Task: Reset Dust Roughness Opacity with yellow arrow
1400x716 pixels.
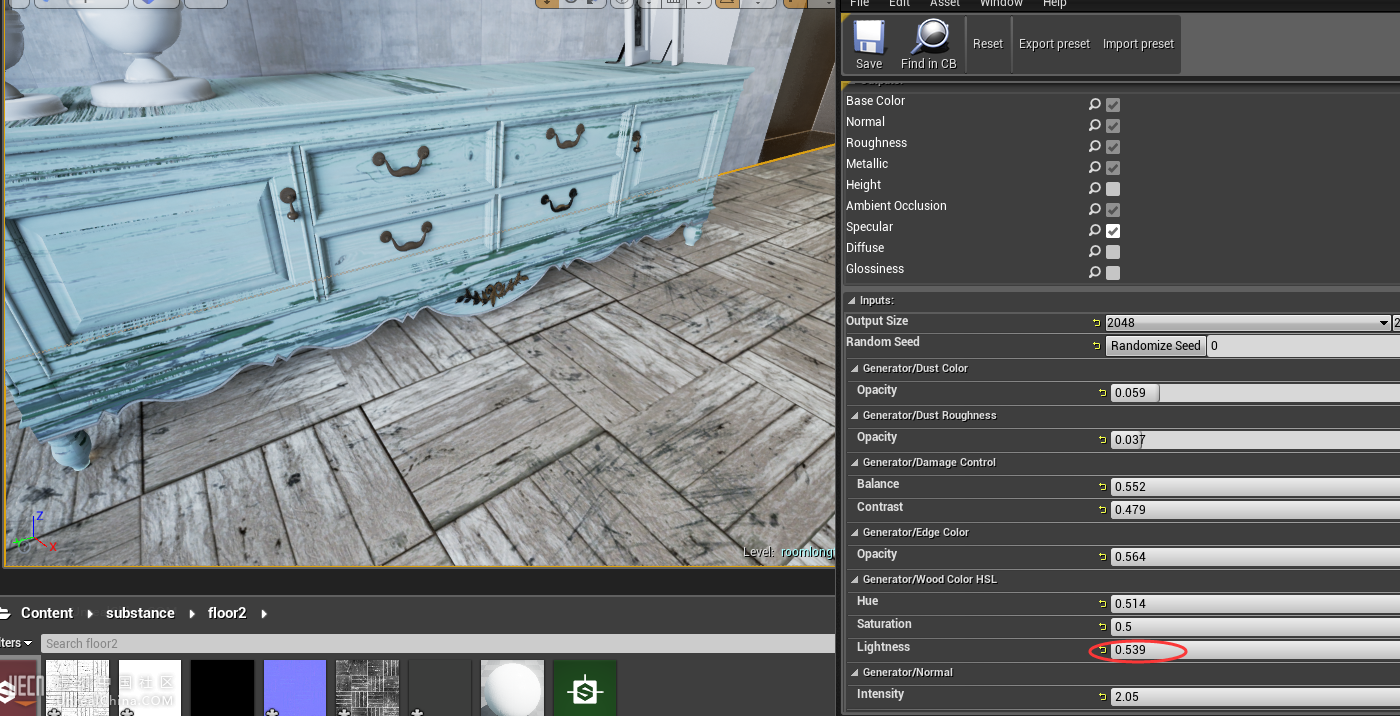Action: [1102, 440]
